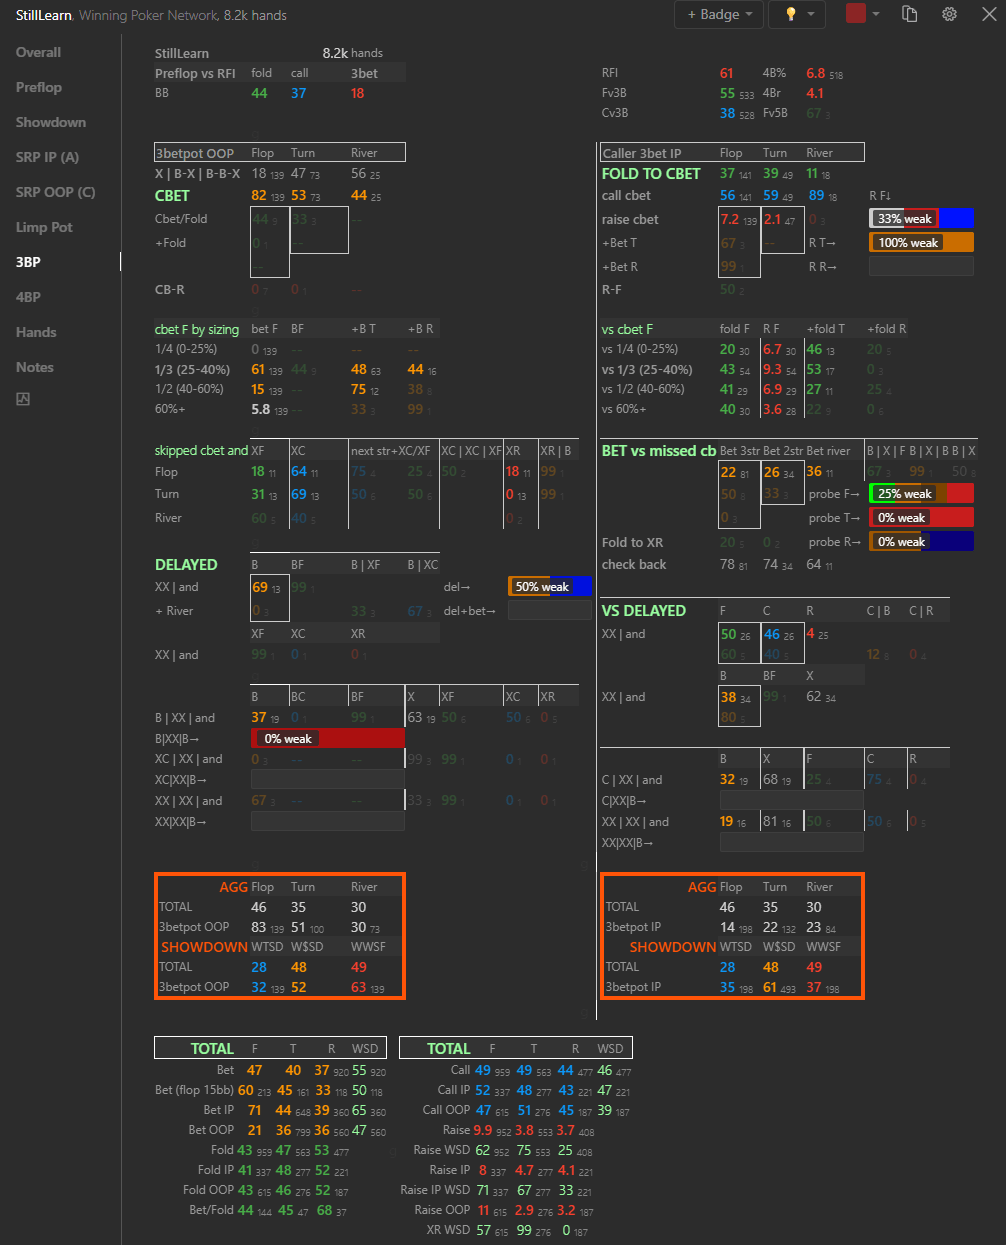Click the 8.2k hands count
Screen dimensions: 1006x1245
point(352,53)
